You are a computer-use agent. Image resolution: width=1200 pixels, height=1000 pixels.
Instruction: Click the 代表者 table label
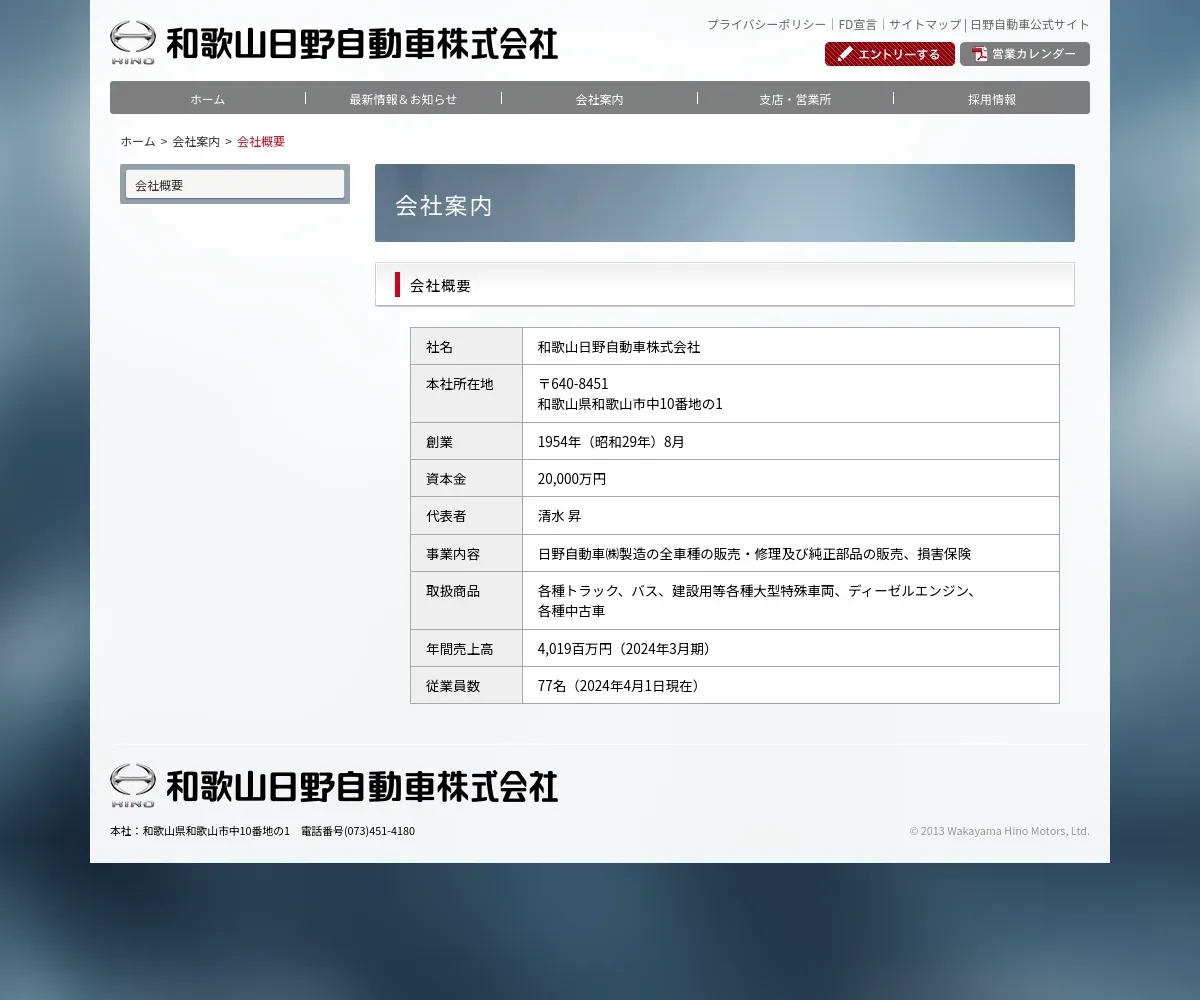click(446, 516)
